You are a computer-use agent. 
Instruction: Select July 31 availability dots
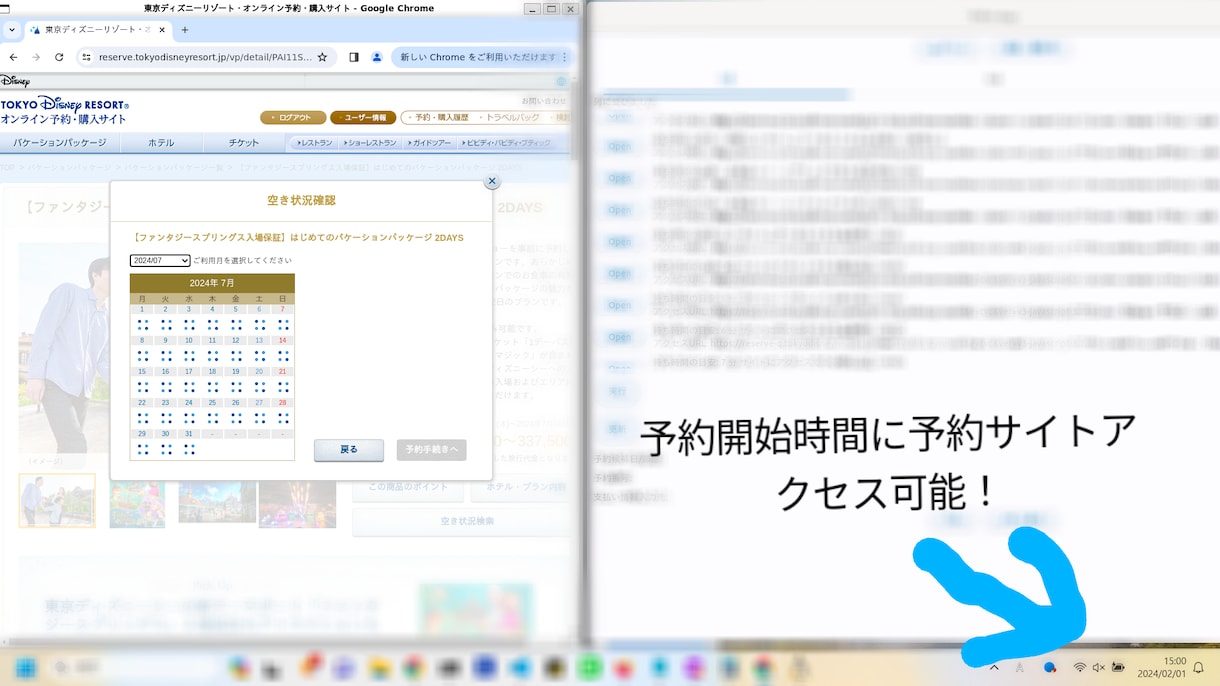click(x=189, y=449)
